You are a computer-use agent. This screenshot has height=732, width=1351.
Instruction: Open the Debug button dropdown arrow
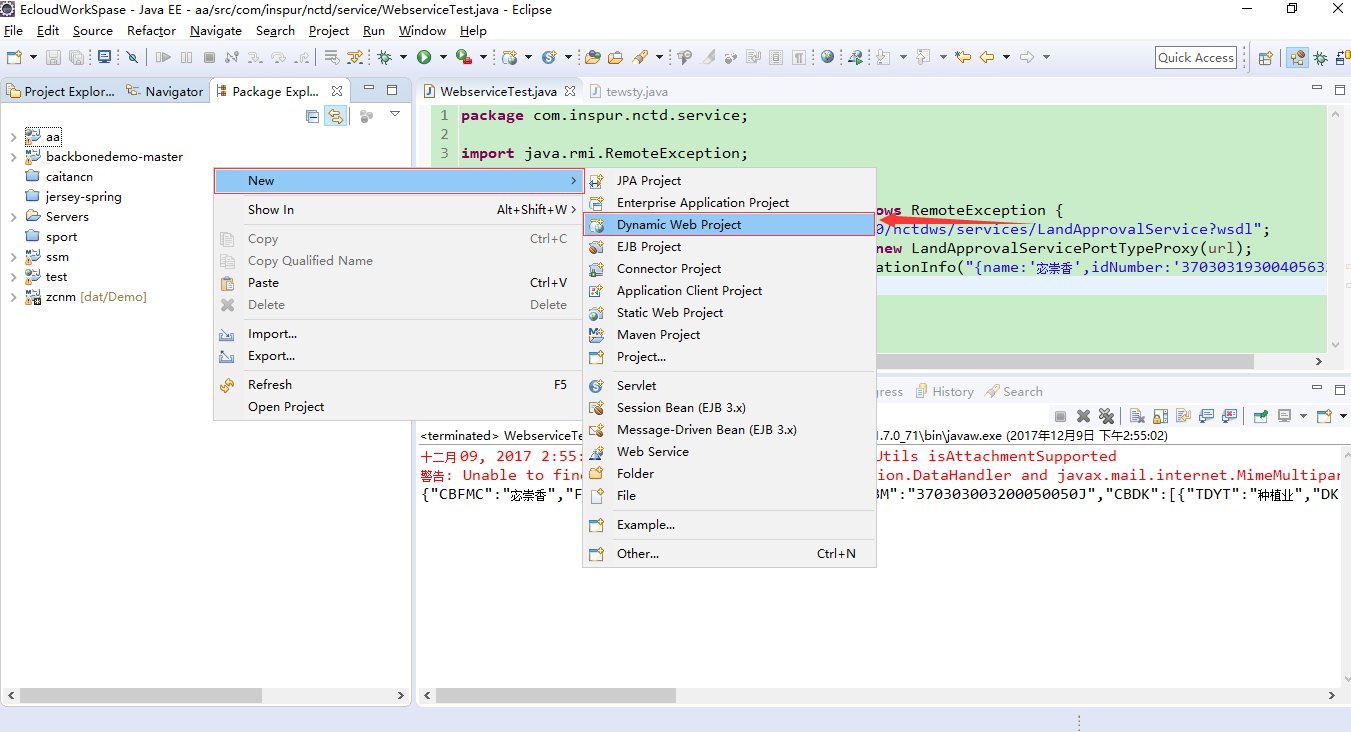(403, 57)
